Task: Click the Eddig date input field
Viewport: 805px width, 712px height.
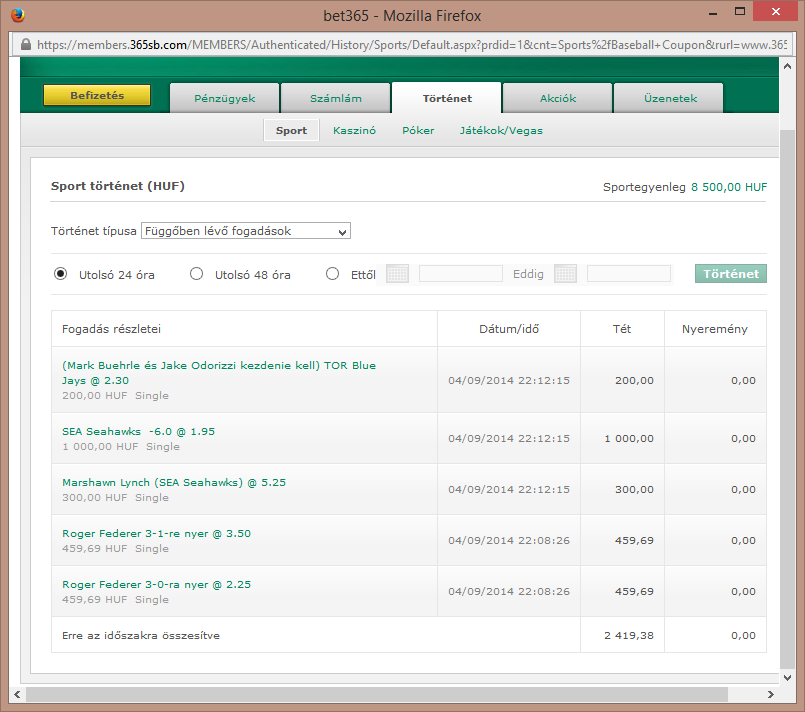Action: pos(629,274)
